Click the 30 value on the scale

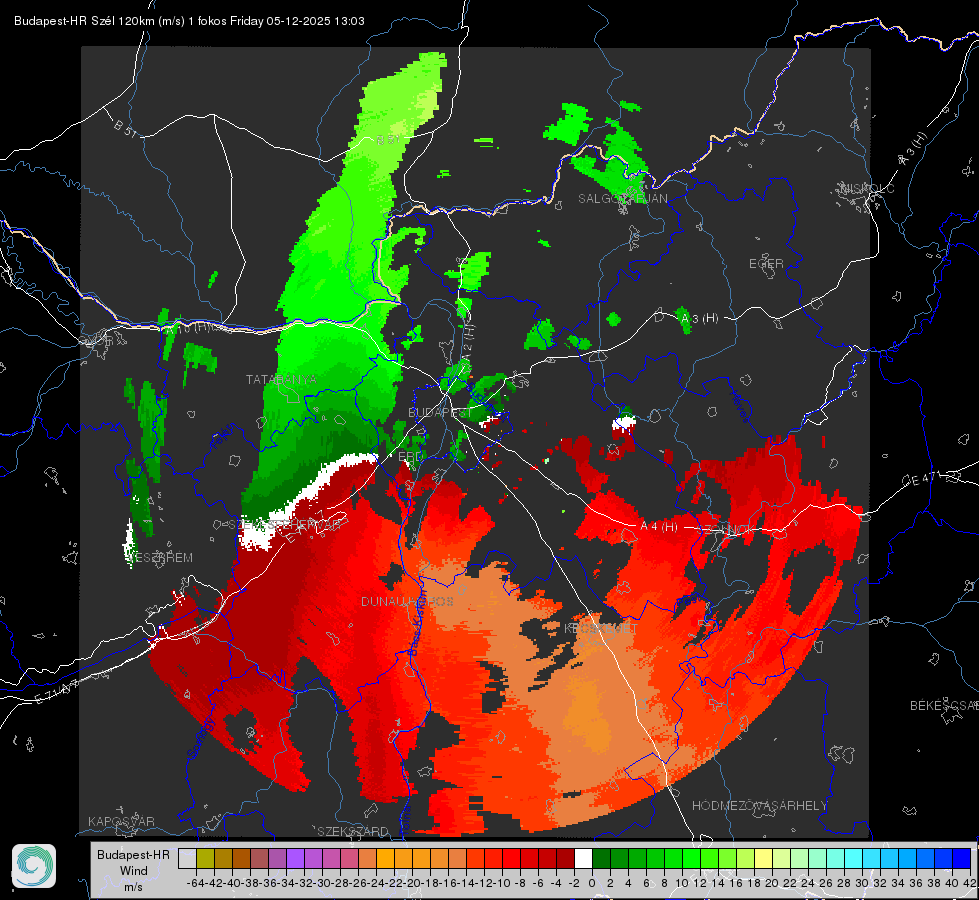pyautogui.click(x=862, y=883)
